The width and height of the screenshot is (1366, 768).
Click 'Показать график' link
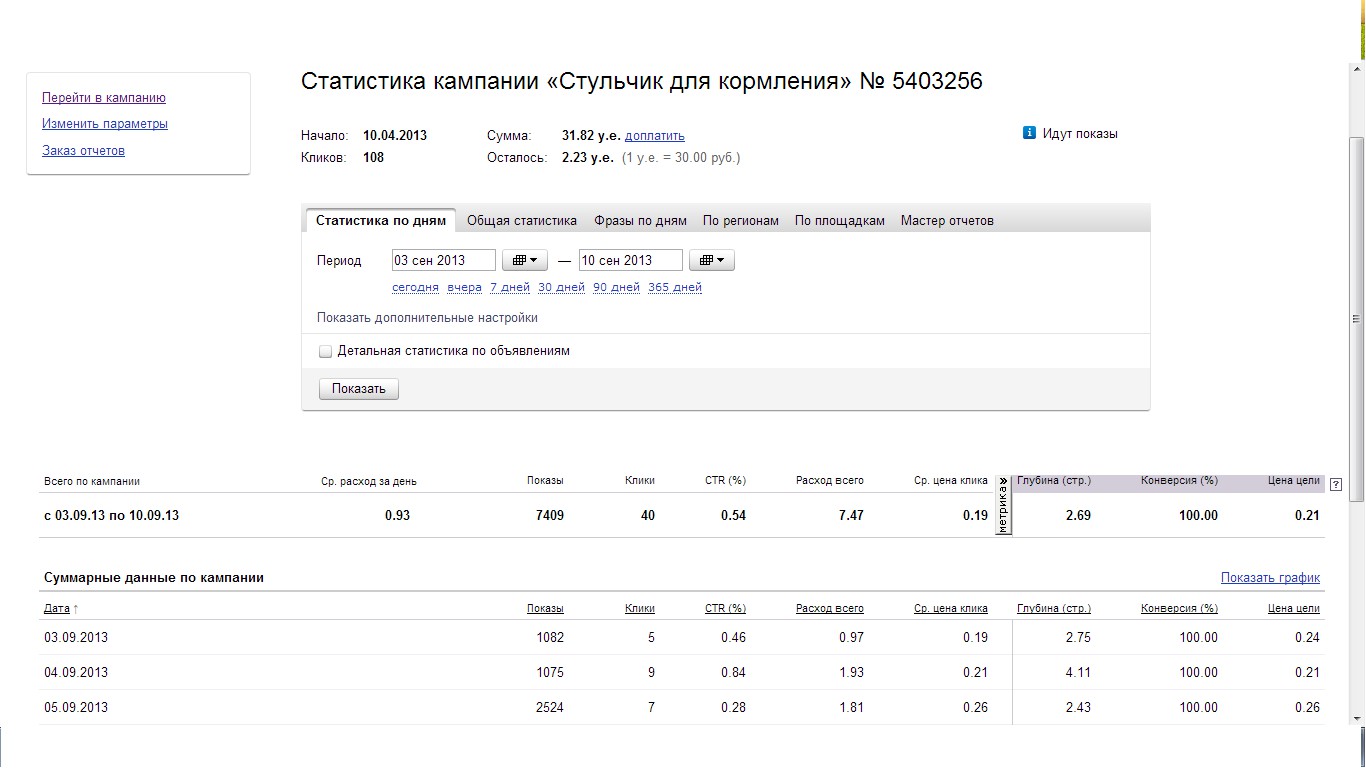click(1270, 578)
